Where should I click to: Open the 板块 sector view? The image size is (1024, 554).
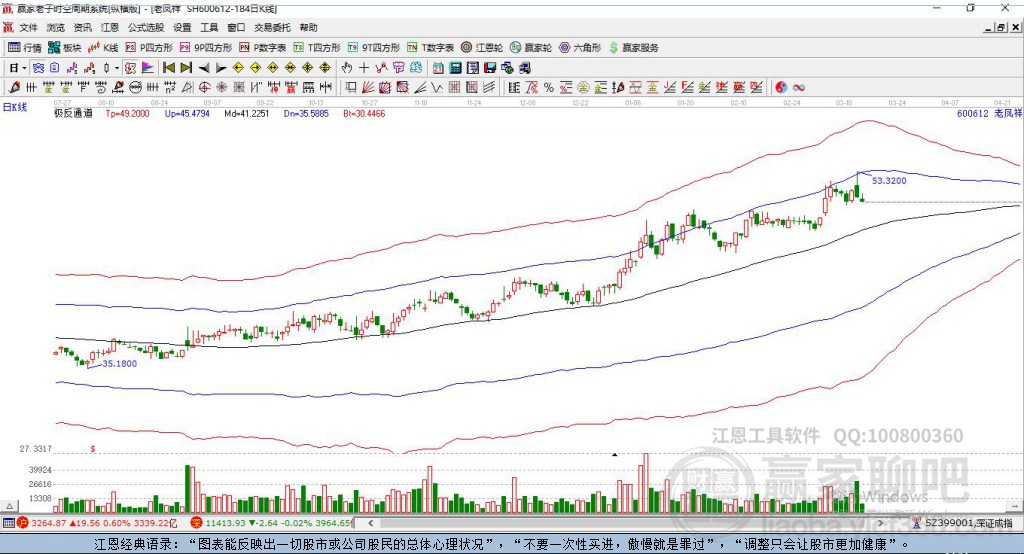tap(65, 48)
